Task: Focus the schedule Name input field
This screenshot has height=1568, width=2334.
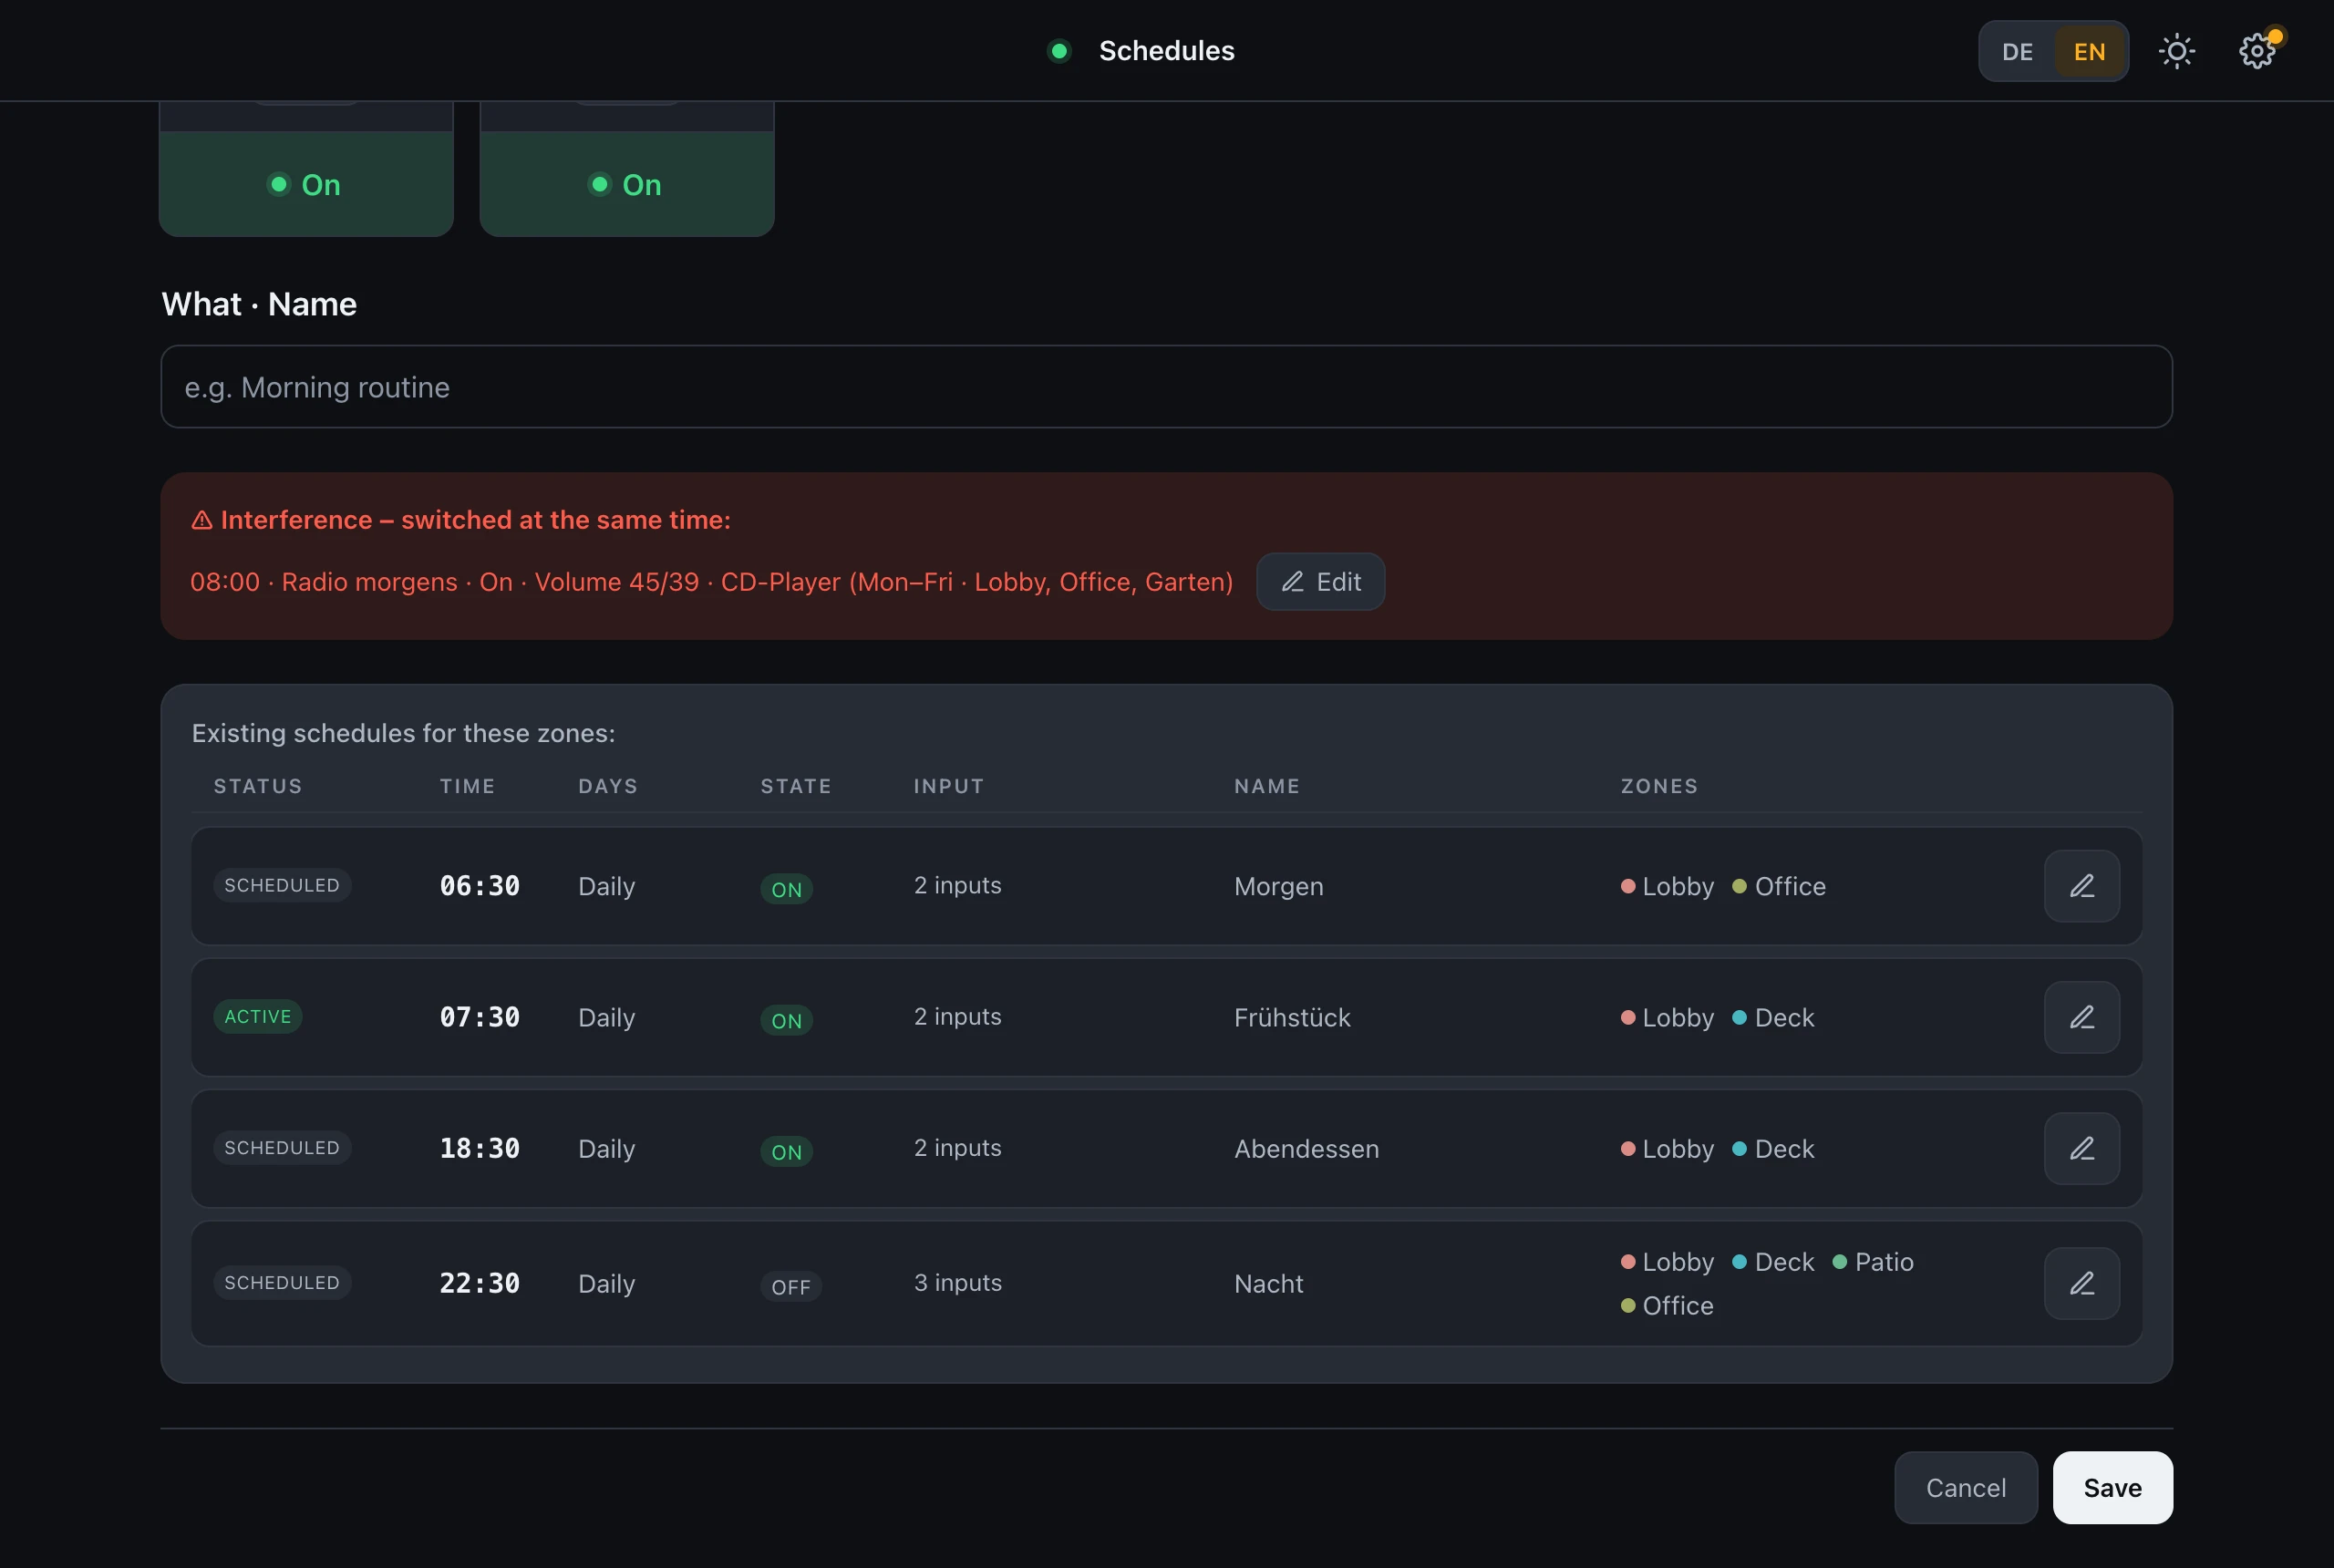Action: coord(1166,387)
